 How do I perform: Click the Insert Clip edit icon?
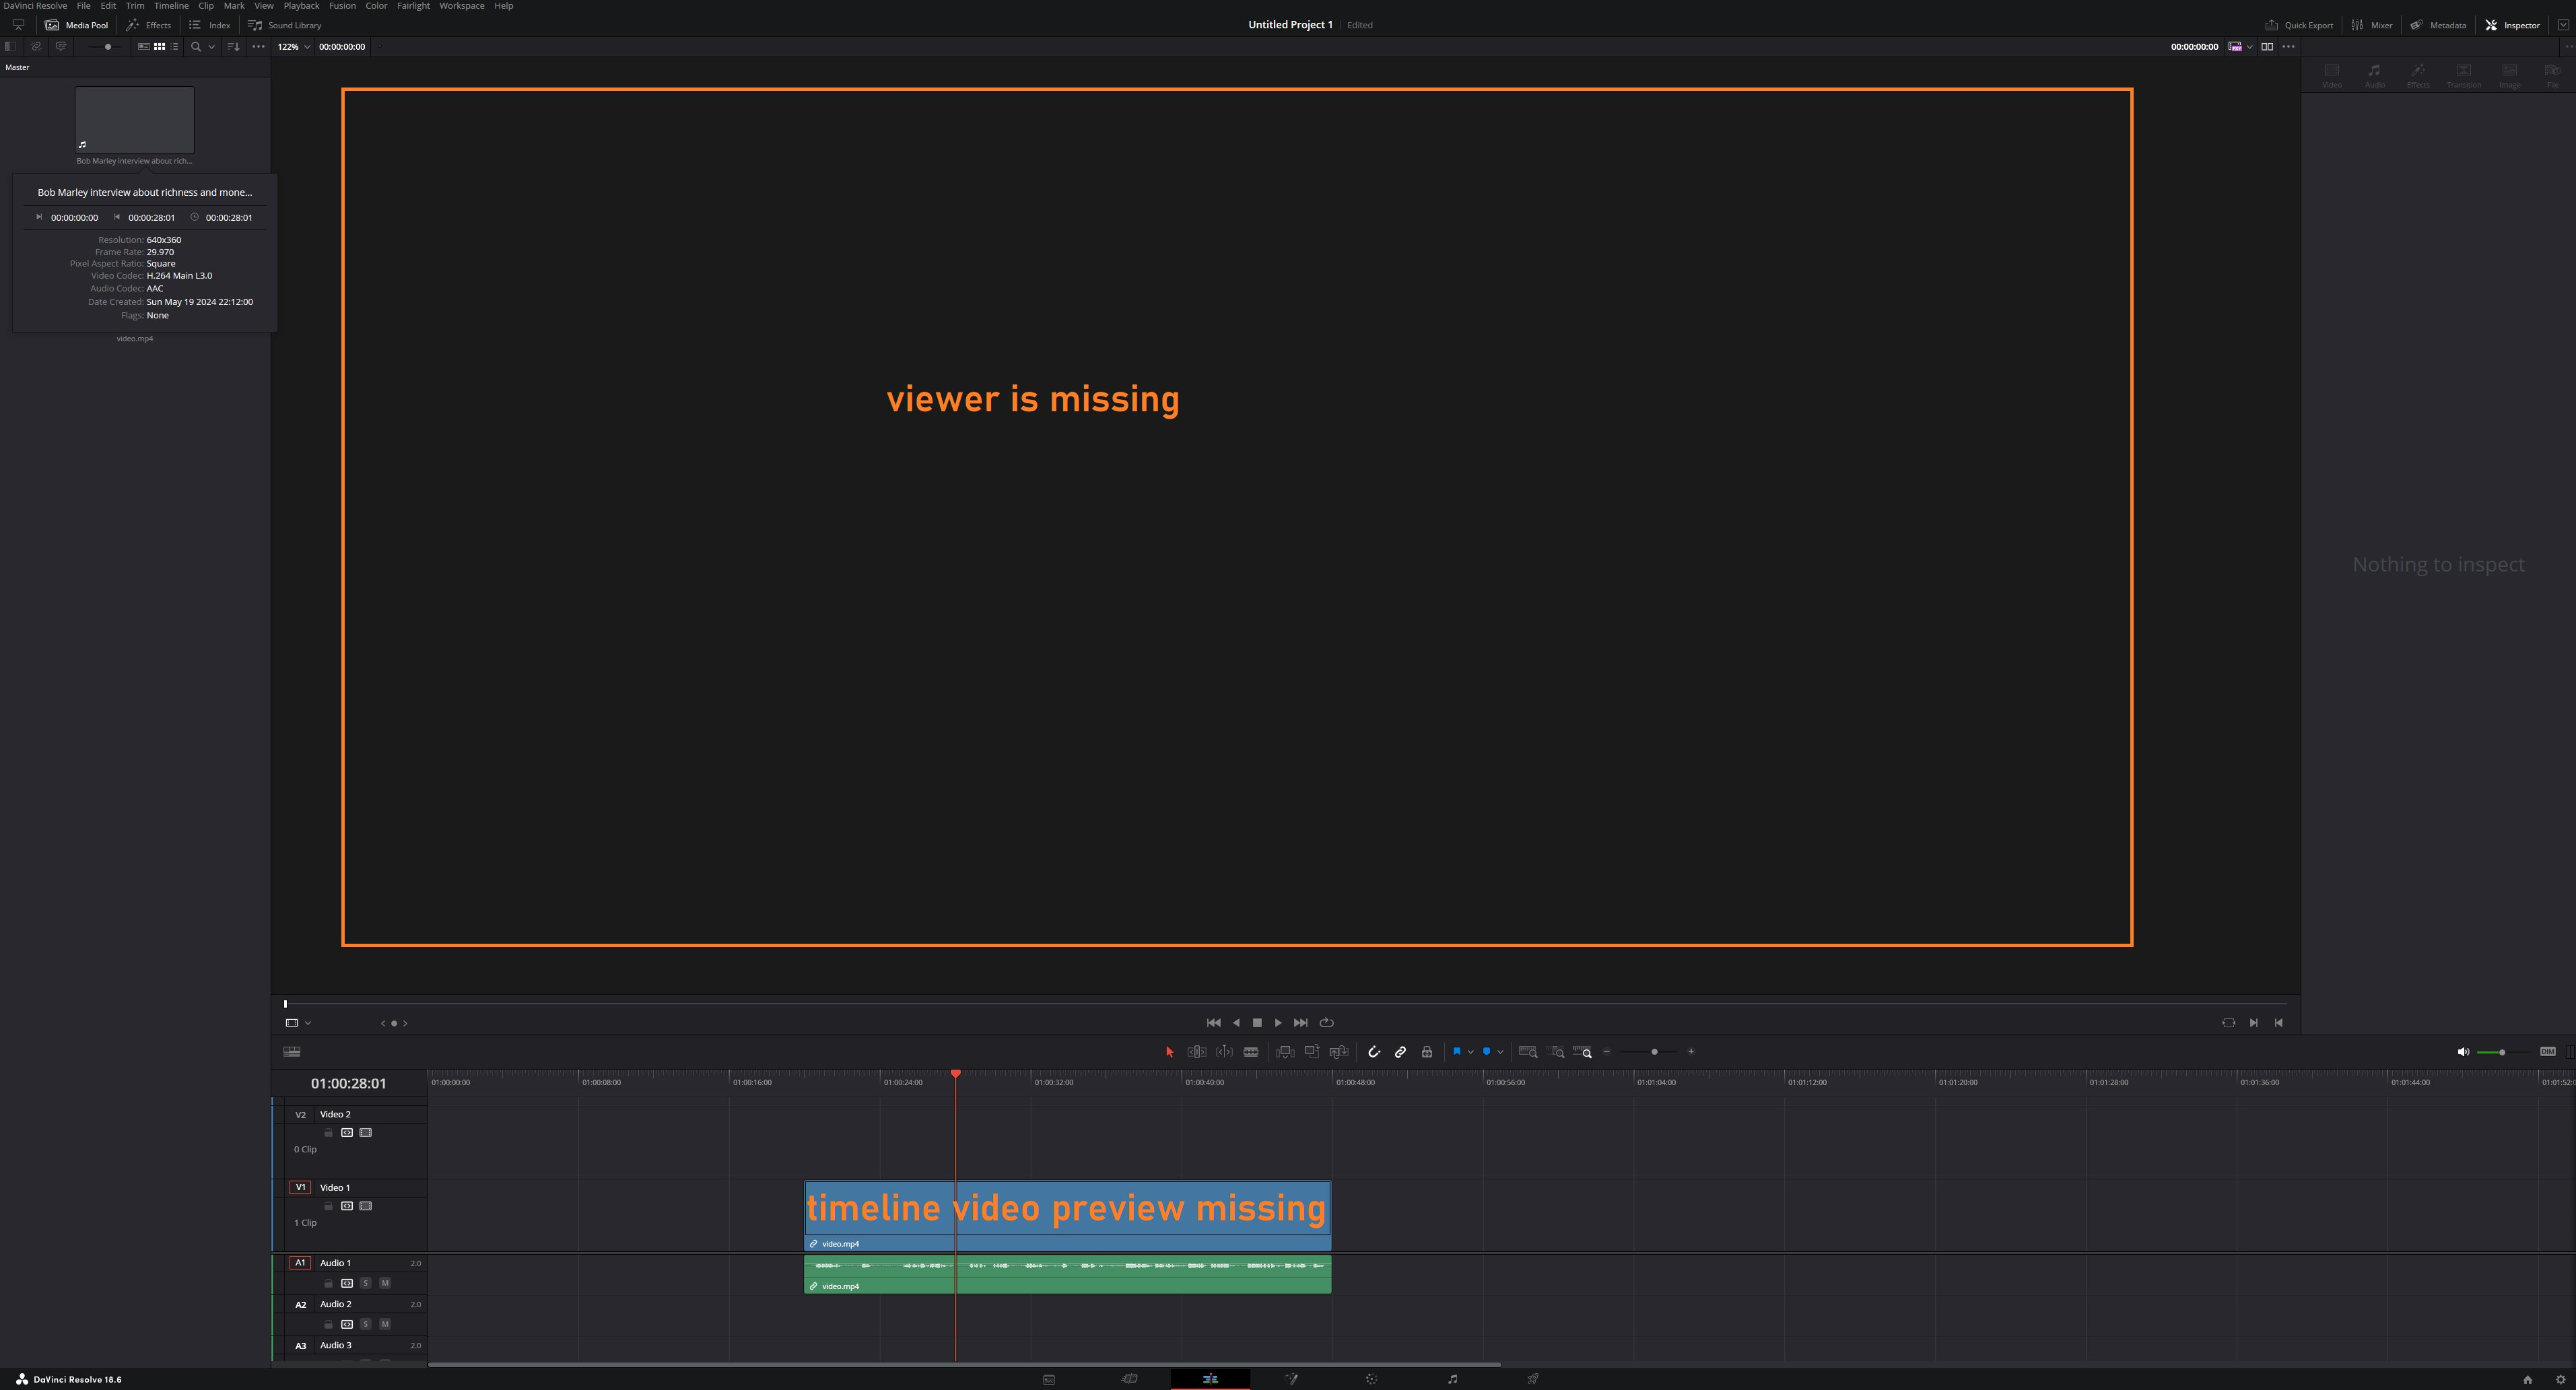tap(1285, 1052)
